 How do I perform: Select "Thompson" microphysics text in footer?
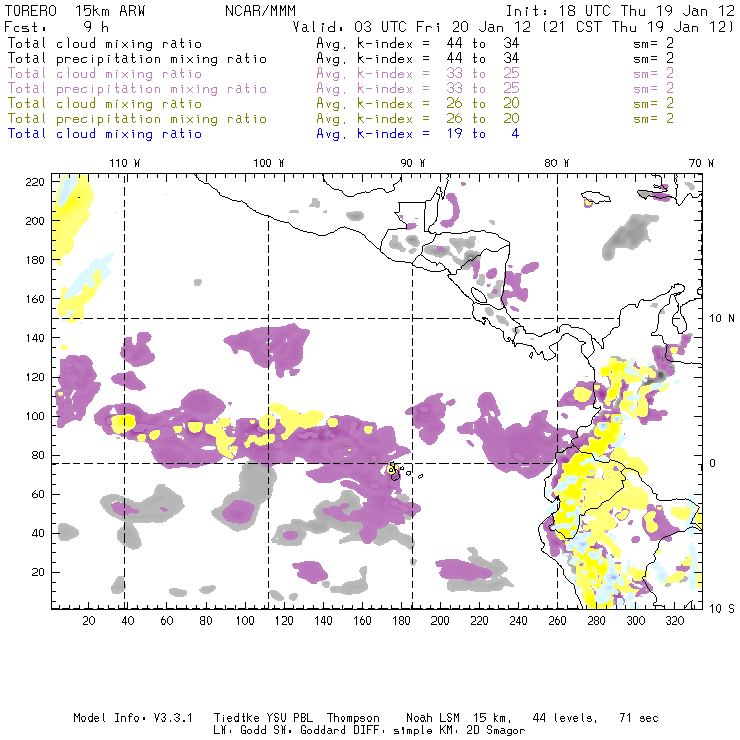coord(353,718)
